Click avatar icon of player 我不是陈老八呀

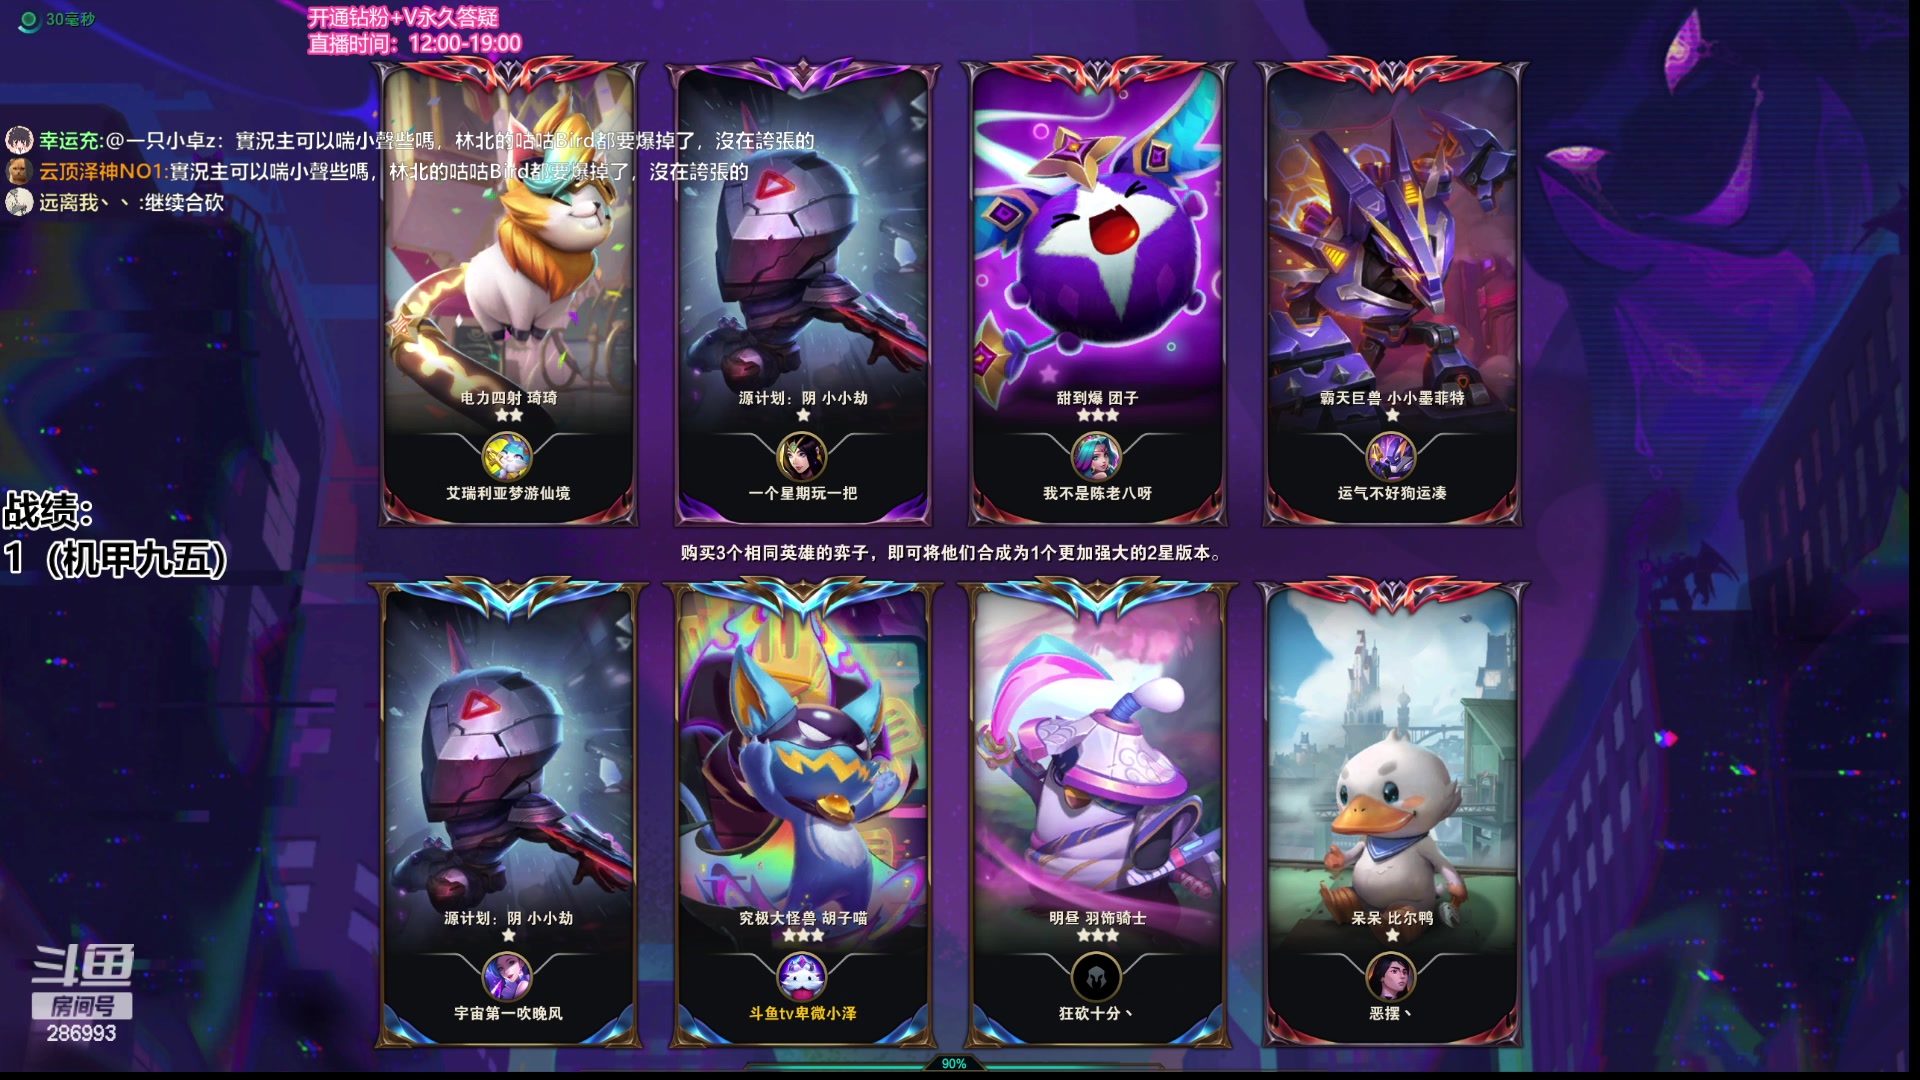1096,458
